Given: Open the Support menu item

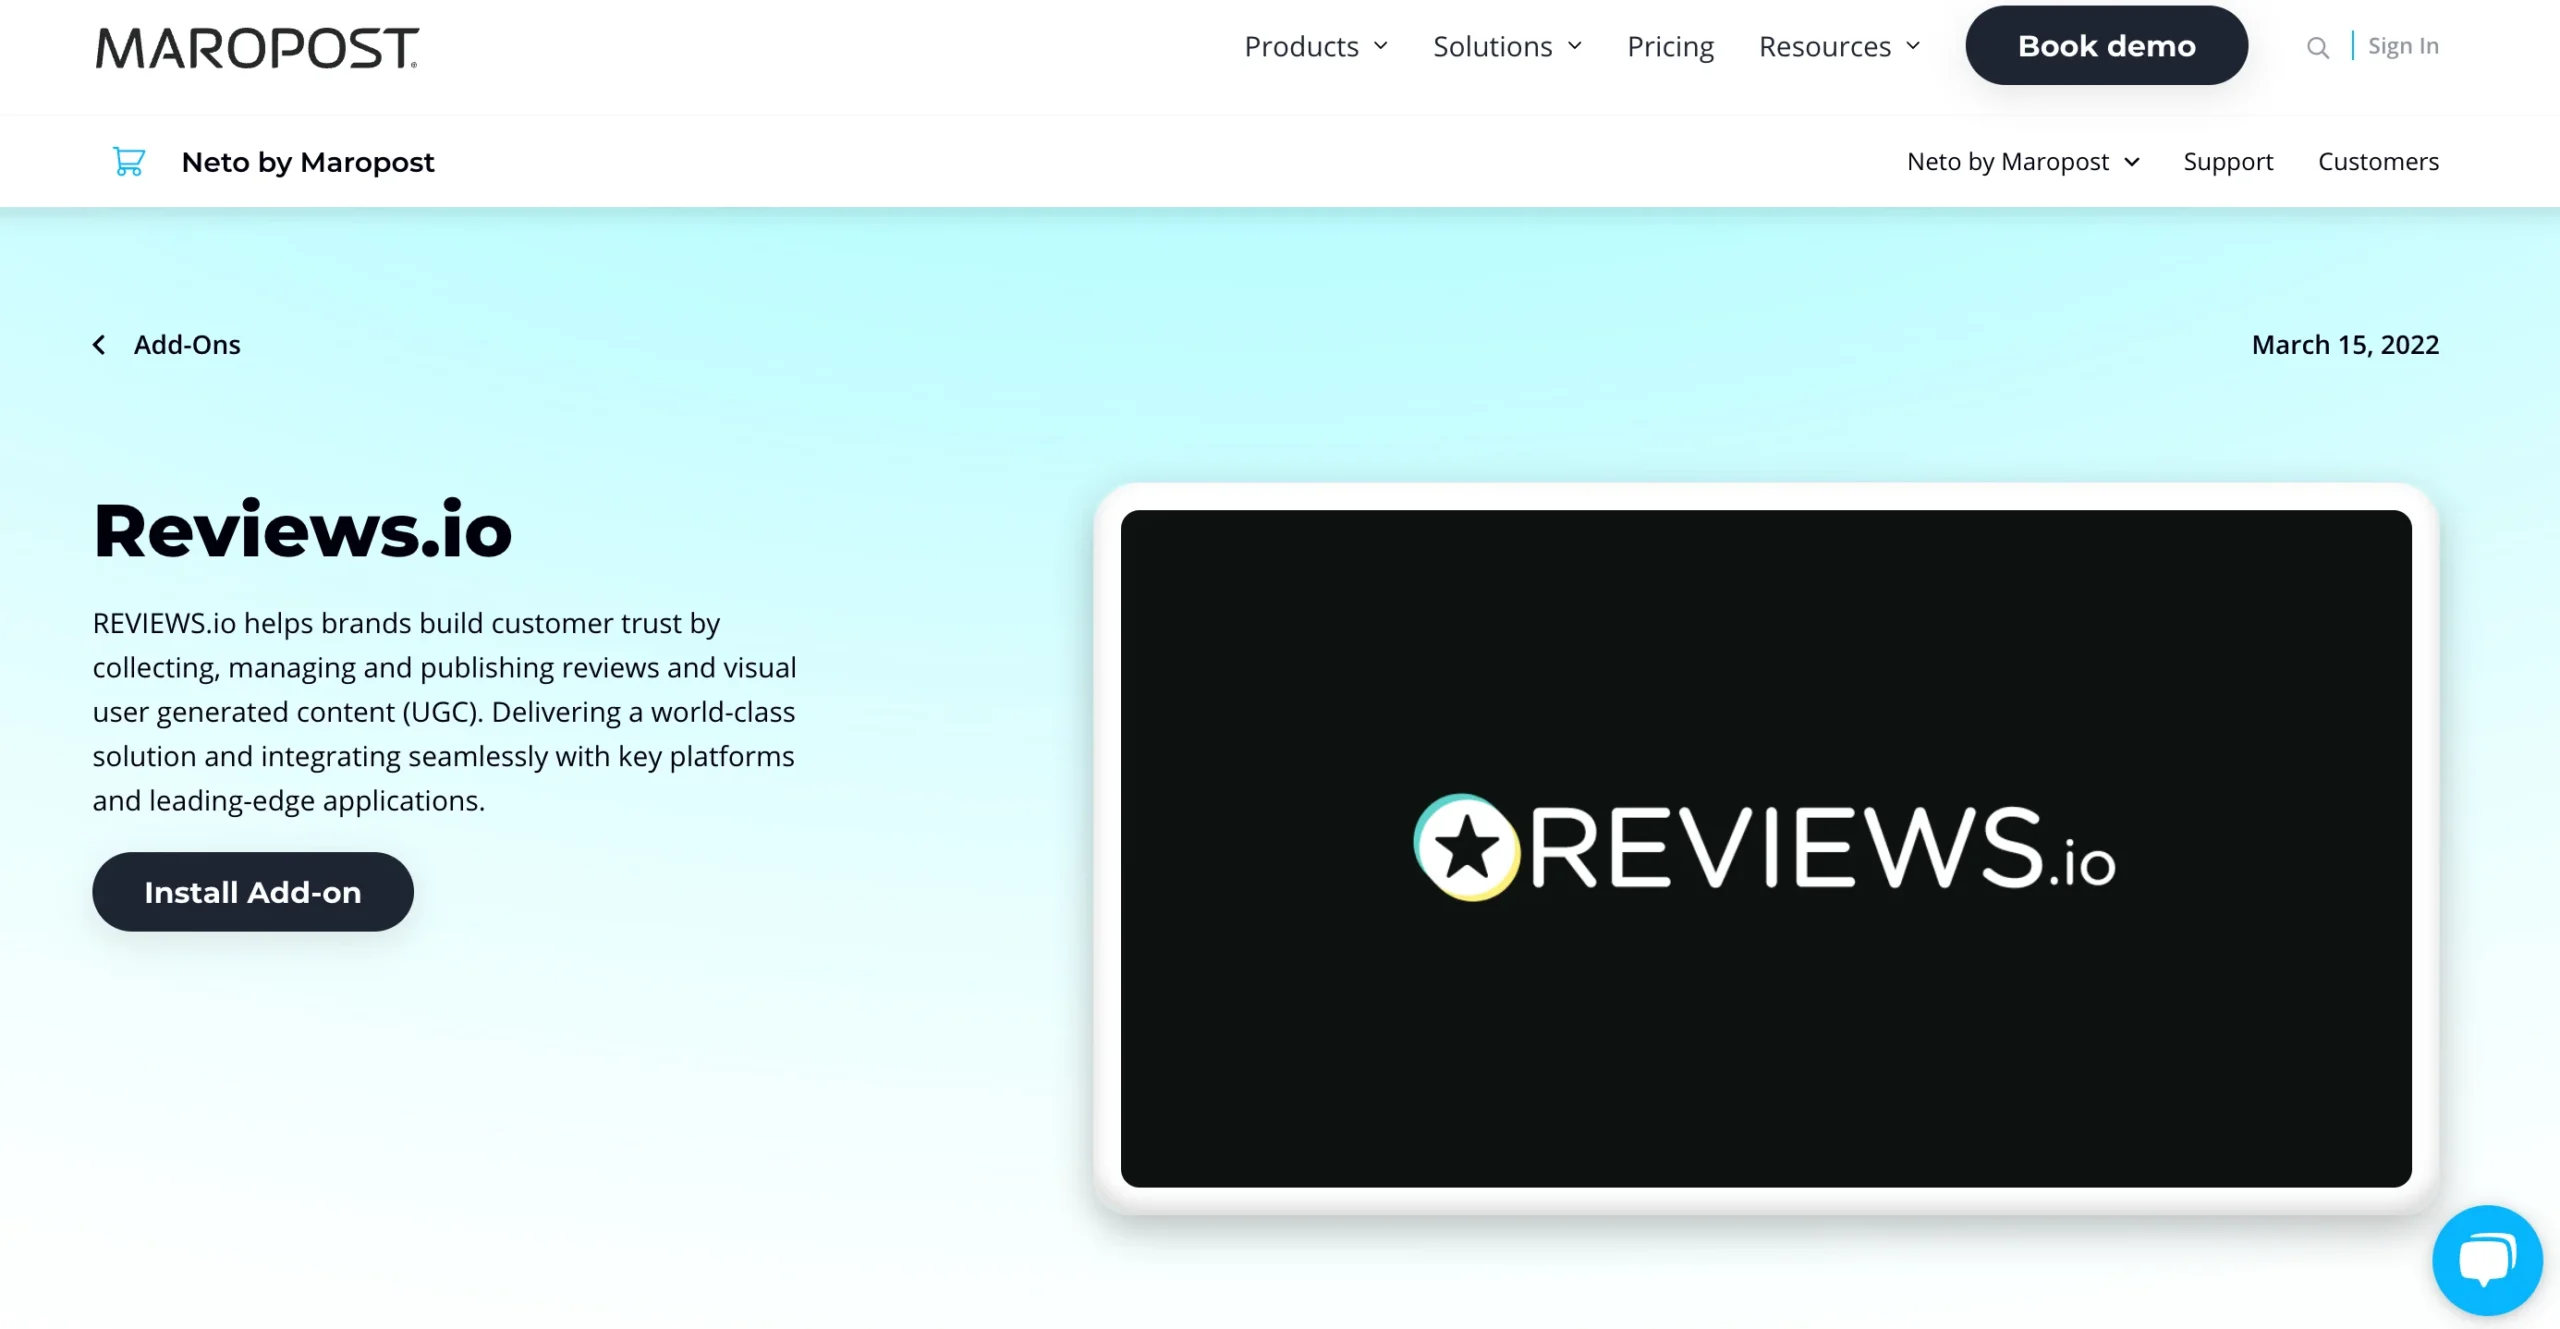Looking at the screenshot, I should [x=2228, y=161].
